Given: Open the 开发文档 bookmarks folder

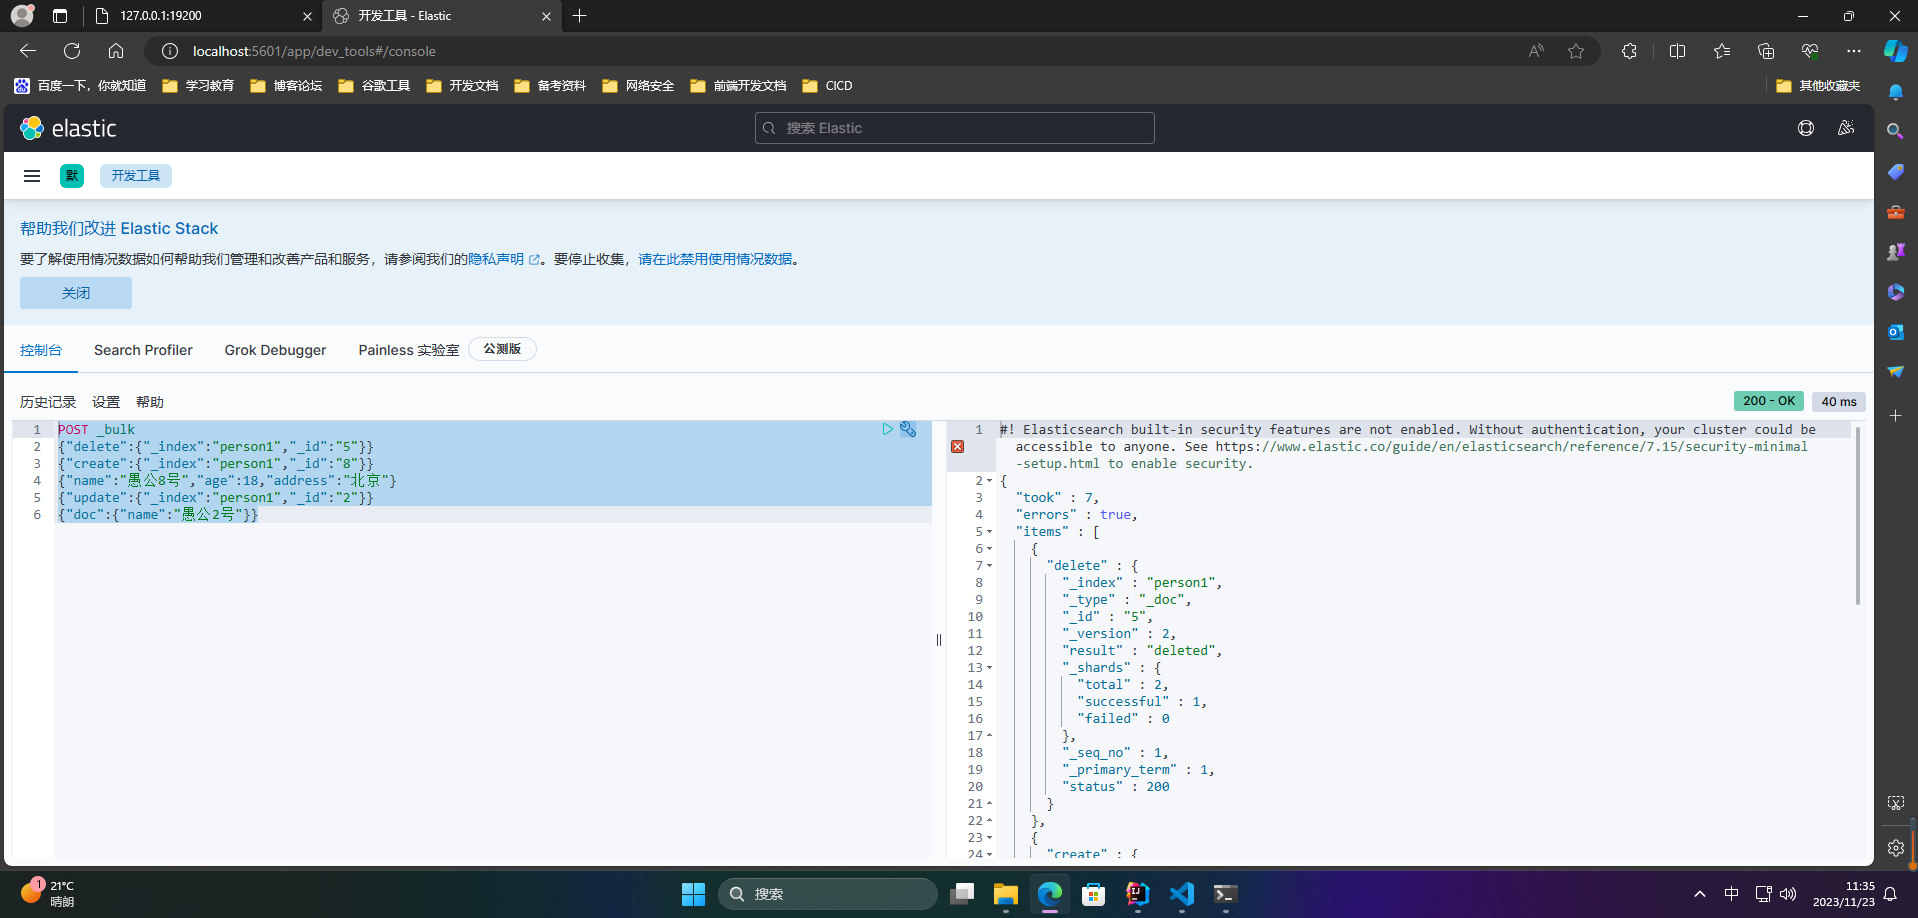Looking at the screenshot, I should pyautogui.click(x=462, y=86).
